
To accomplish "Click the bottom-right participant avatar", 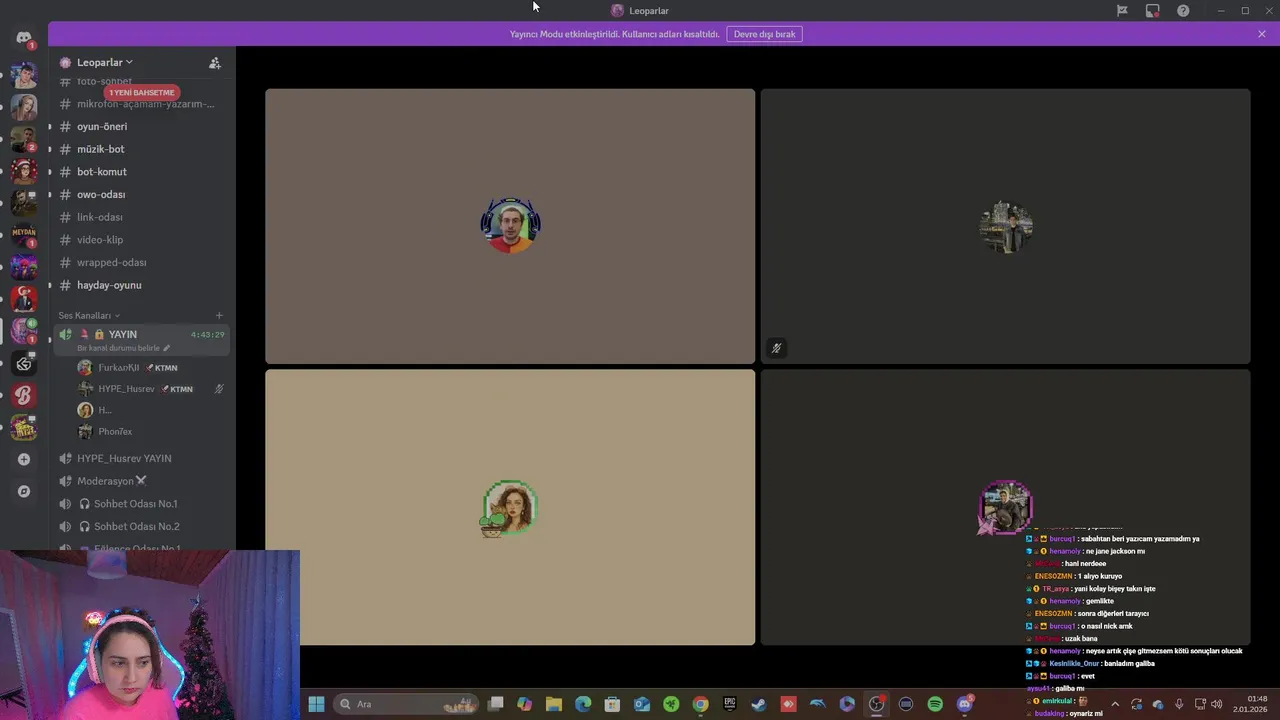I will (x=1005, y=507).
